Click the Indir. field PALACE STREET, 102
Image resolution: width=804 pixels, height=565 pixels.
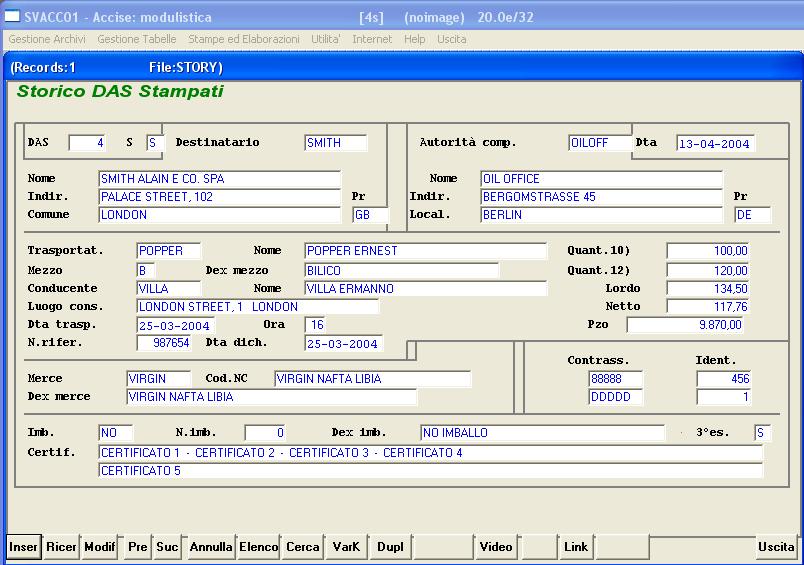[x=219, y=197]
